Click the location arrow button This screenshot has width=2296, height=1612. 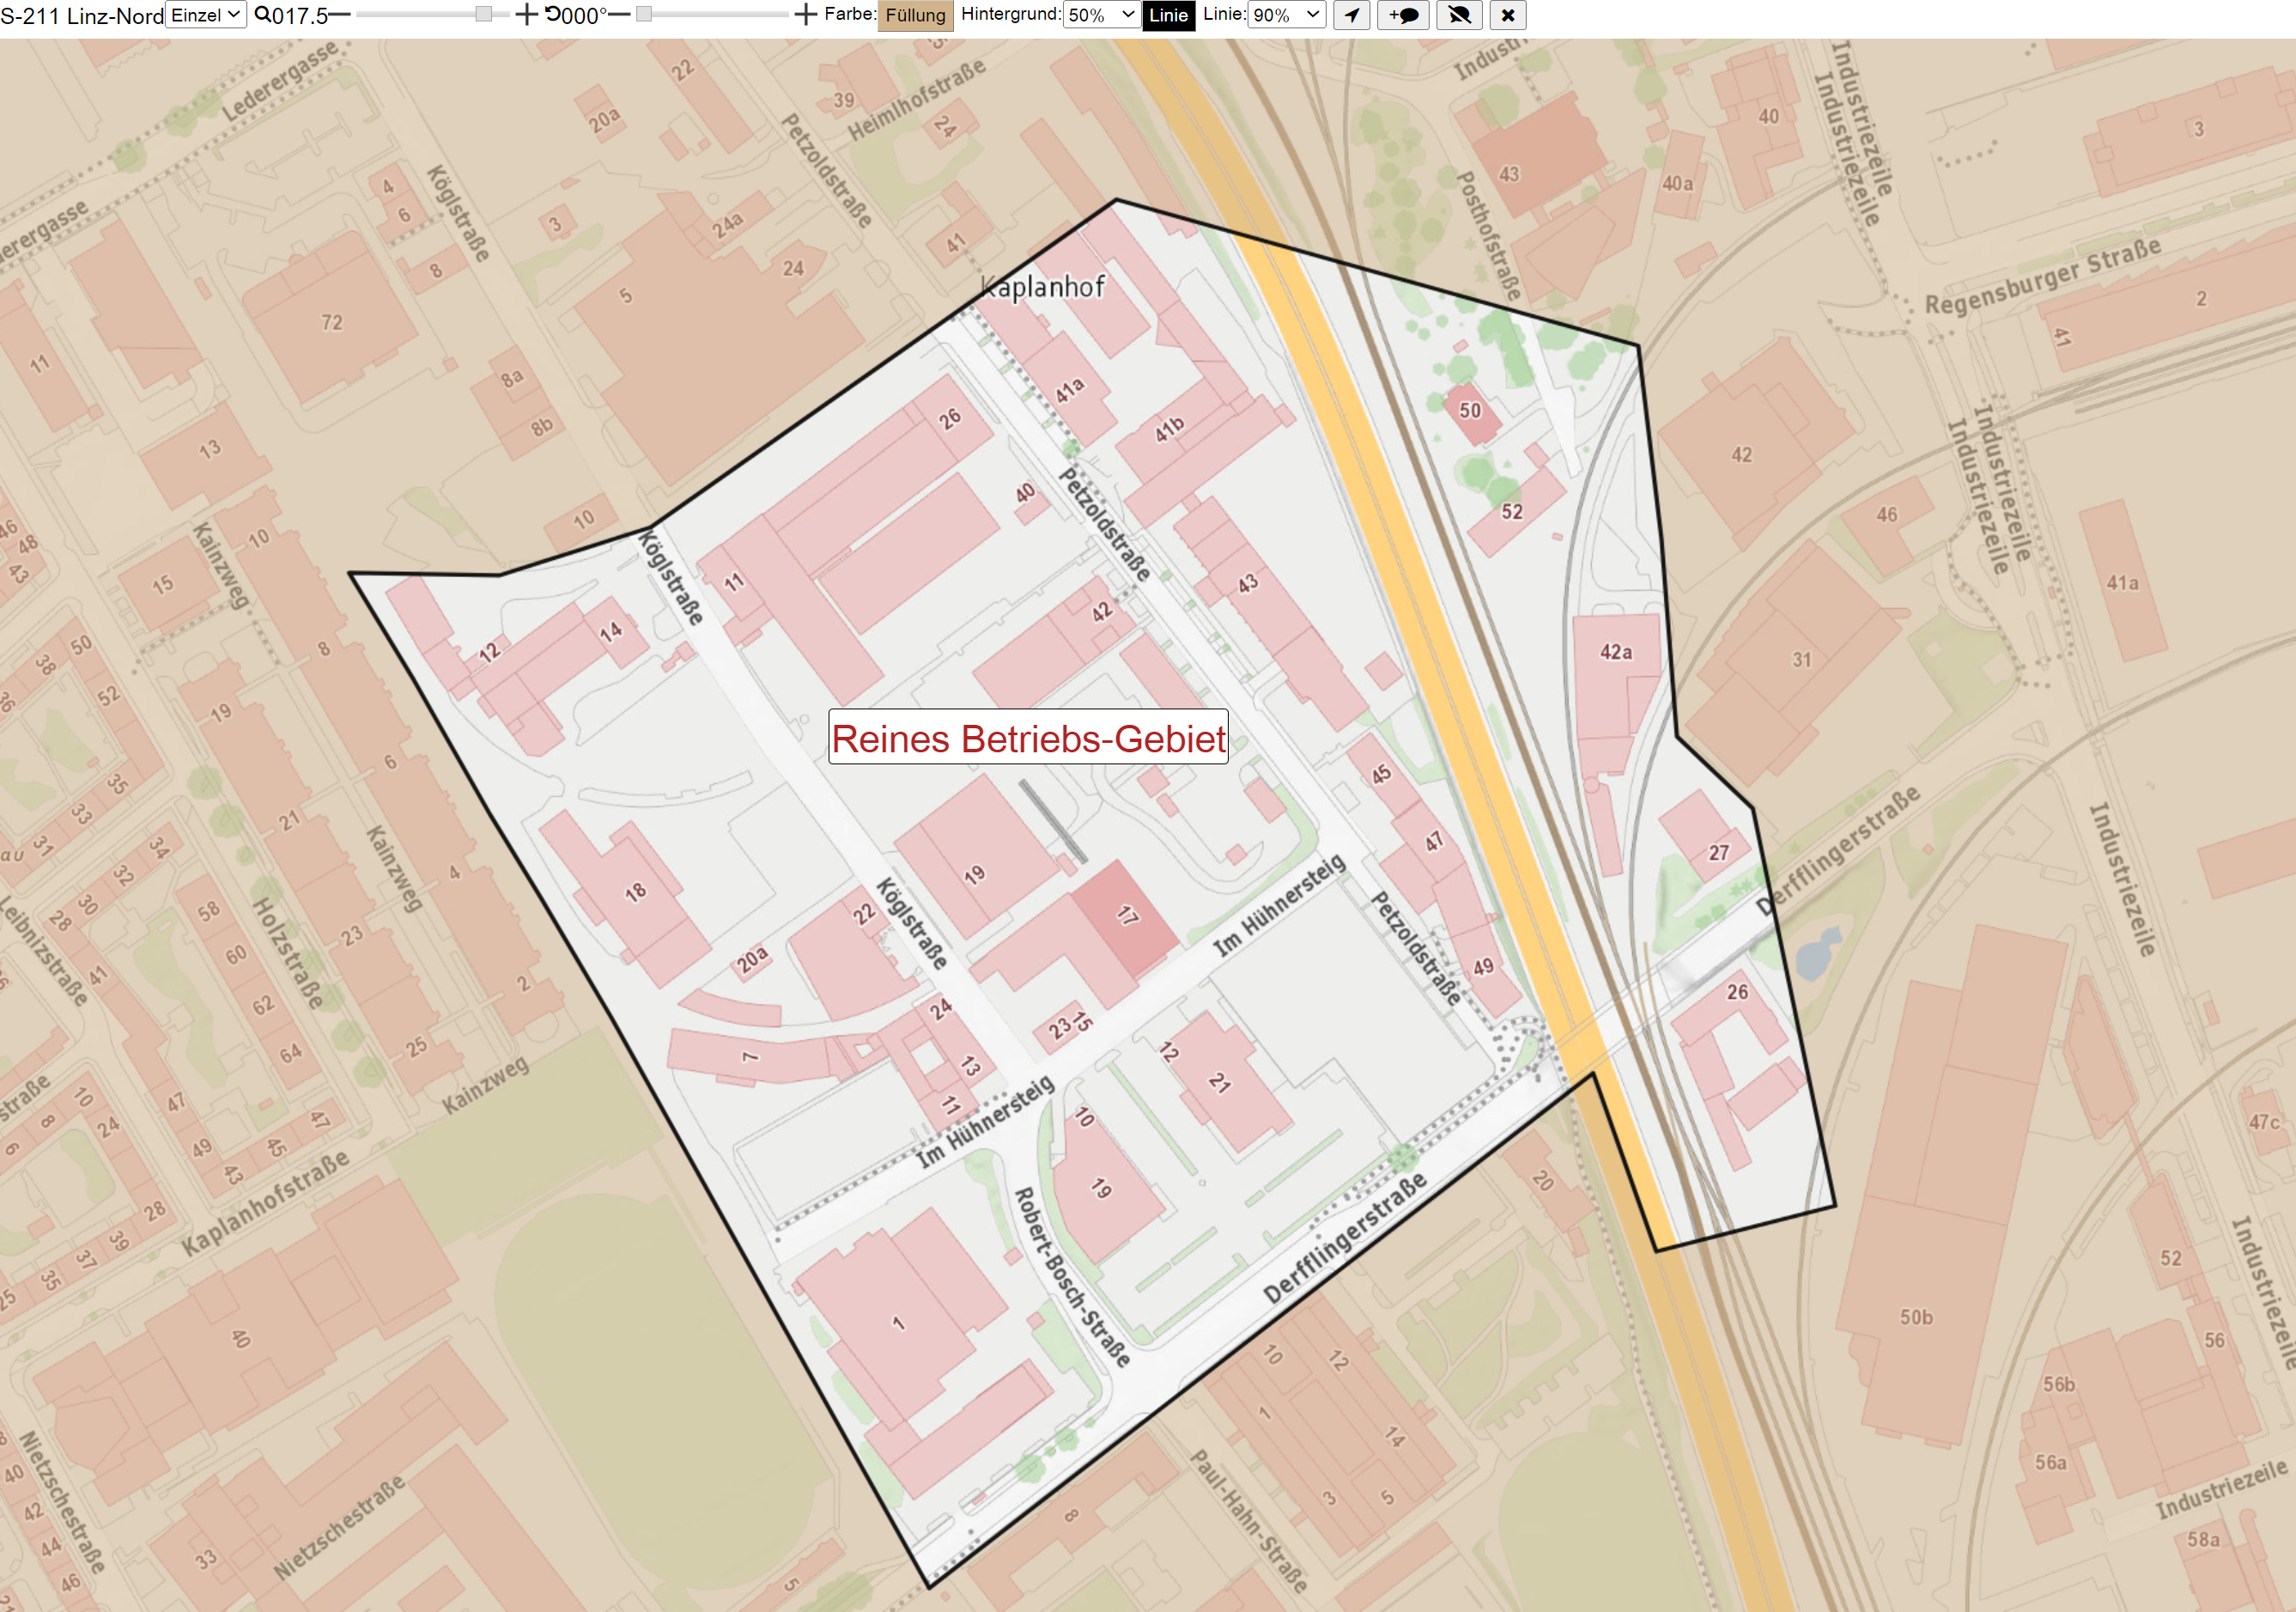click(x=1352, y=15)
